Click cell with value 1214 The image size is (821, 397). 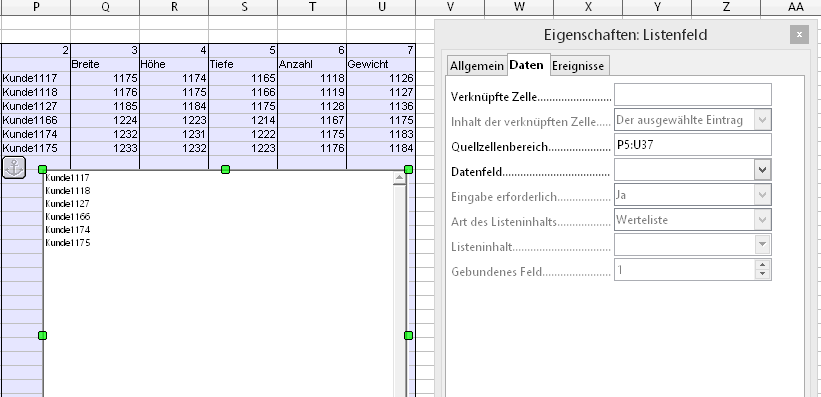243,120
